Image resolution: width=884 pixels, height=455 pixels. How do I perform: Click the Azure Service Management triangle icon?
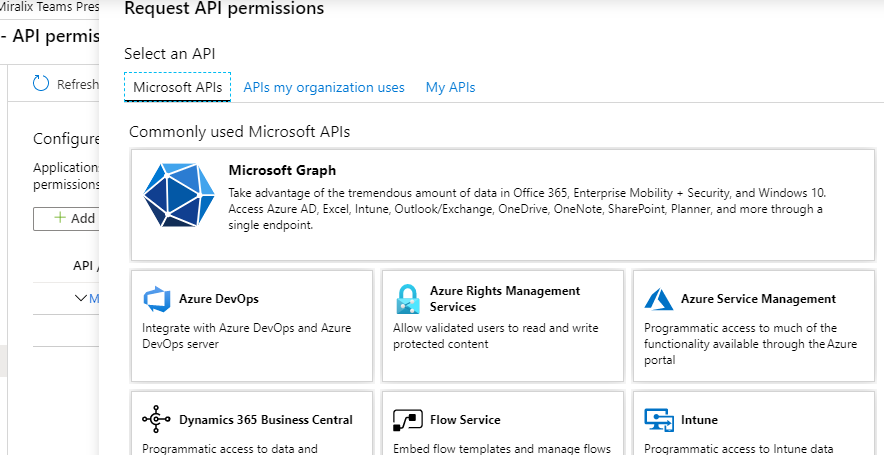click(x=658, y=299)
